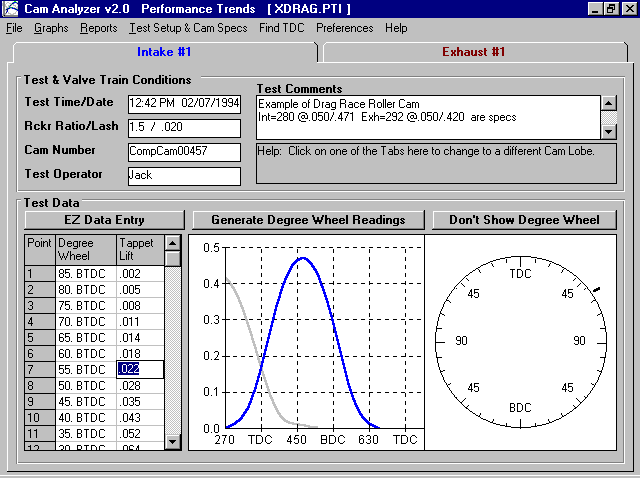Screen dimensions: 640x480
Task: Click the Rckr Ratio/Lash field
Action: pyautogui.click(x=184, y=128)
